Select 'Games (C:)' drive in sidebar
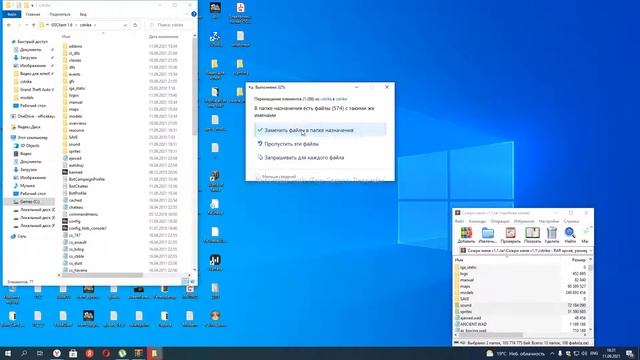Viewport: 640px width, 360px height. coord(29,202)
